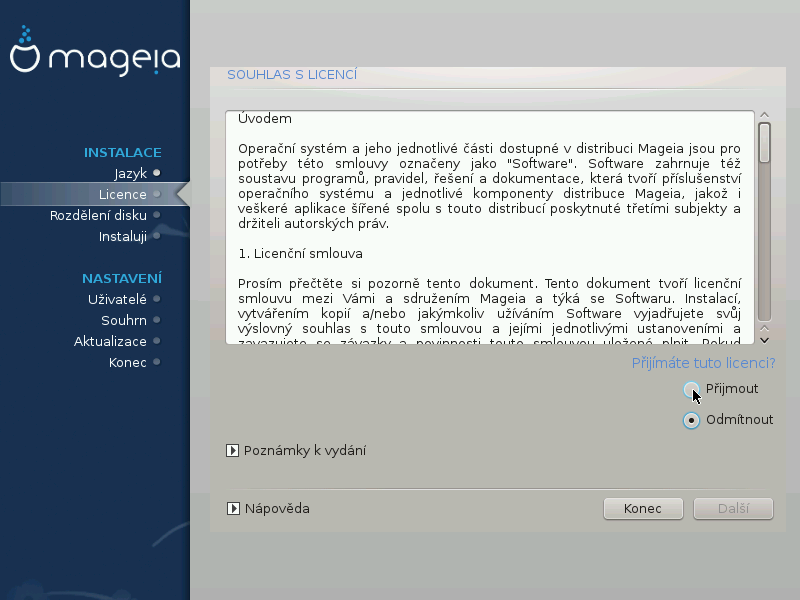Expand the Nápověda help section
This screenshot has width=800, height=600.
coord(233,509)
